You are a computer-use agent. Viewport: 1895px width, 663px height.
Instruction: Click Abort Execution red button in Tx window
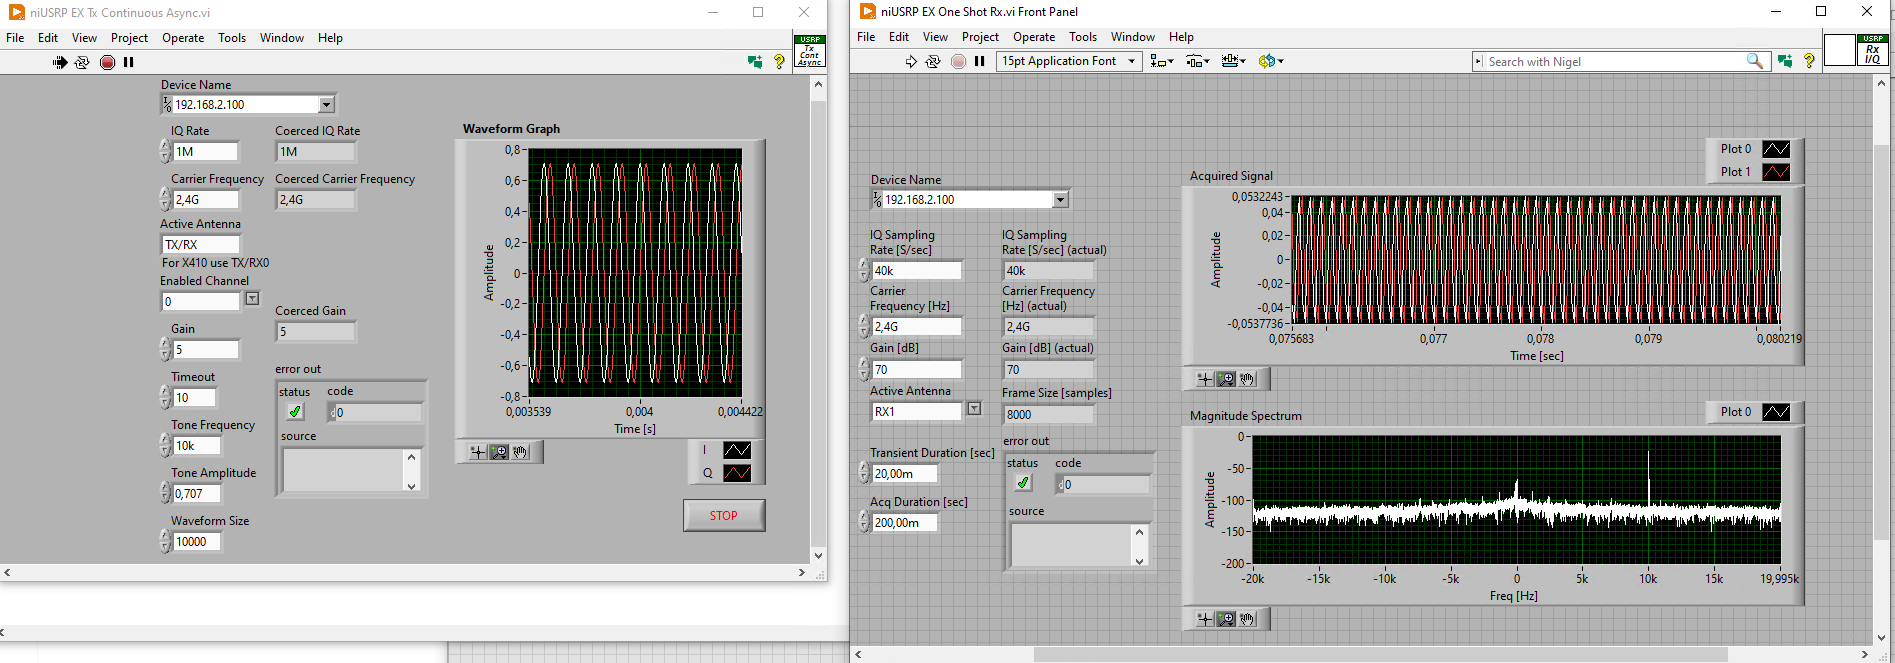(x=107, y=62)
